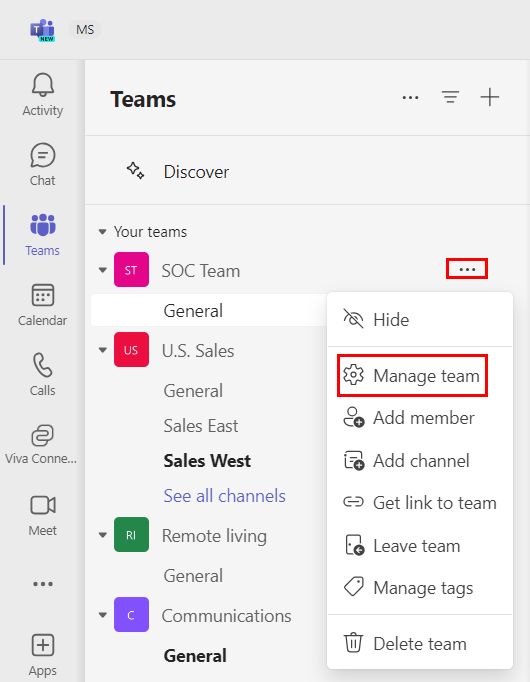Click the plus icon to create team
Screen dimensions: 530x682
tap(490, 97)
